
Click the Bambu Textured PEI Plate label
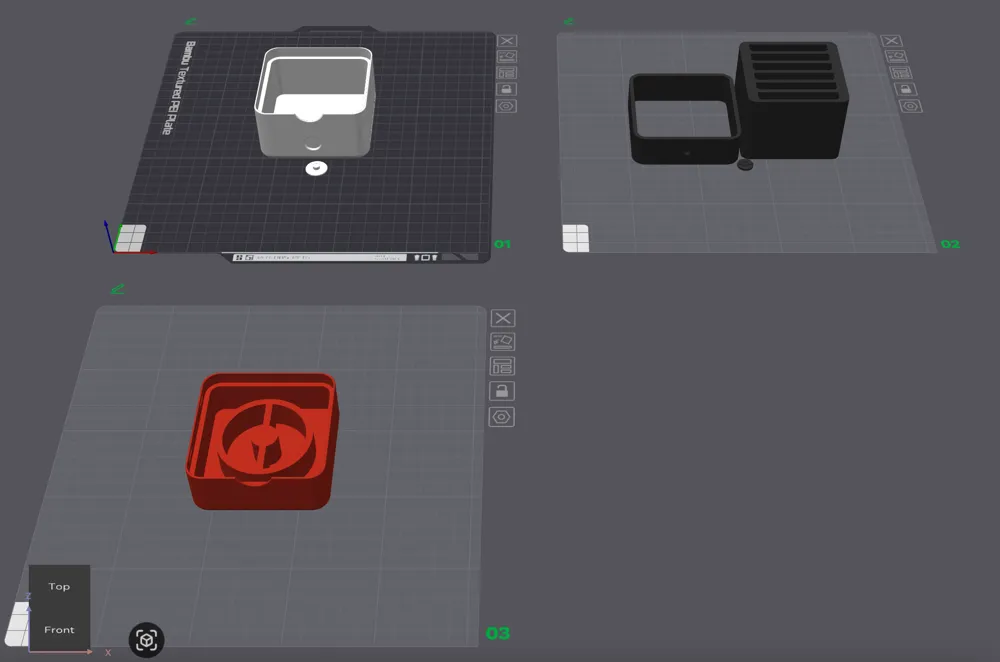point(178,88)
